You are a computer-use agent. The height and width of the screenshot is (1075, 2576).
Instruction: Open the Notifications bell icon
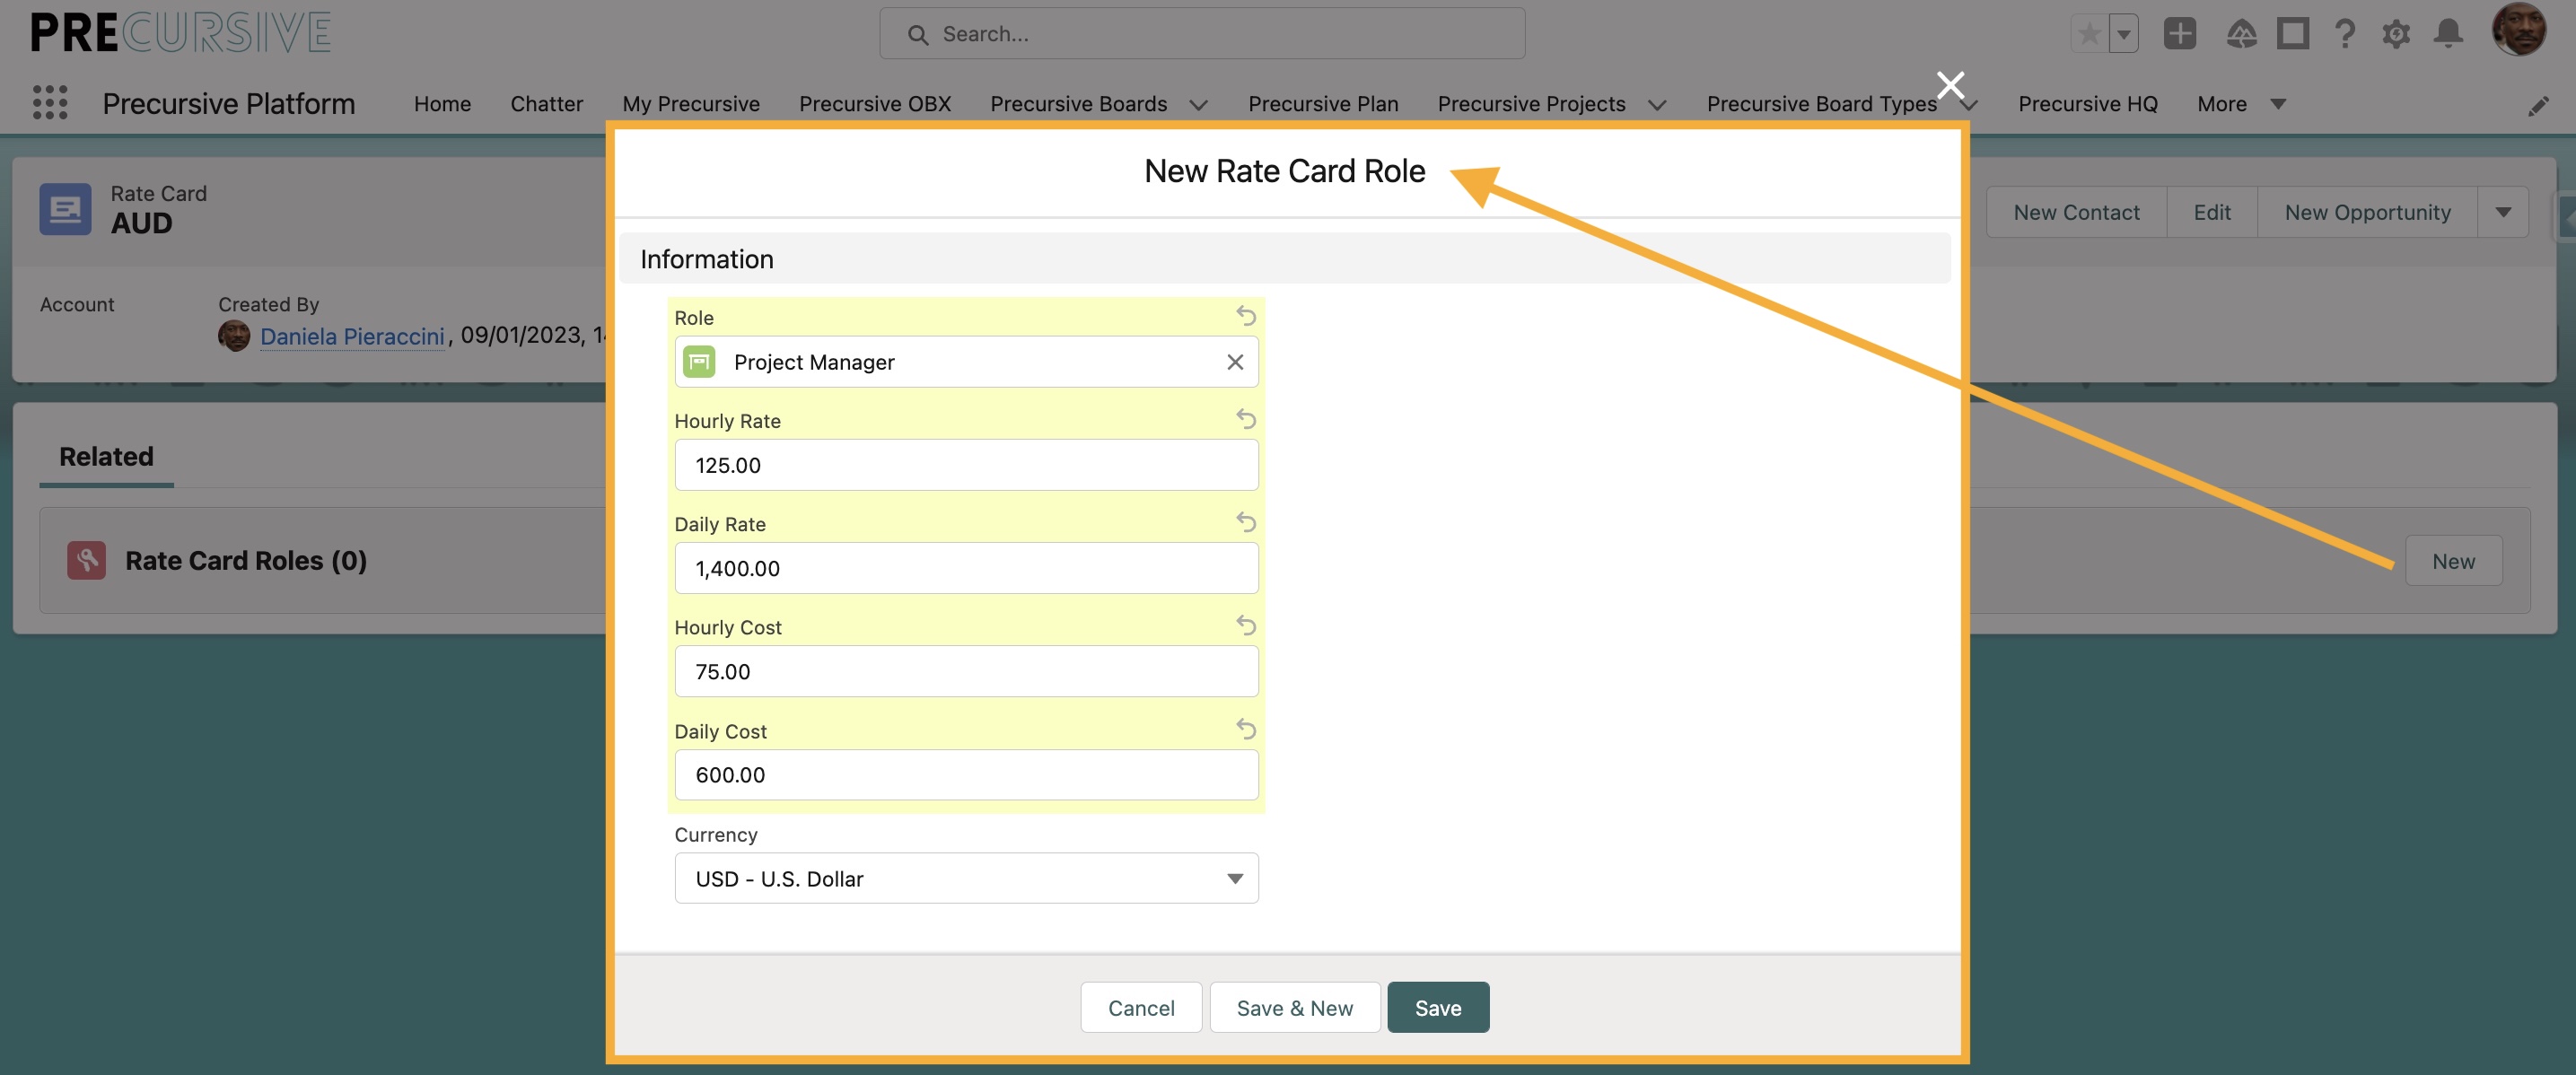click(x=2448, y=34)
